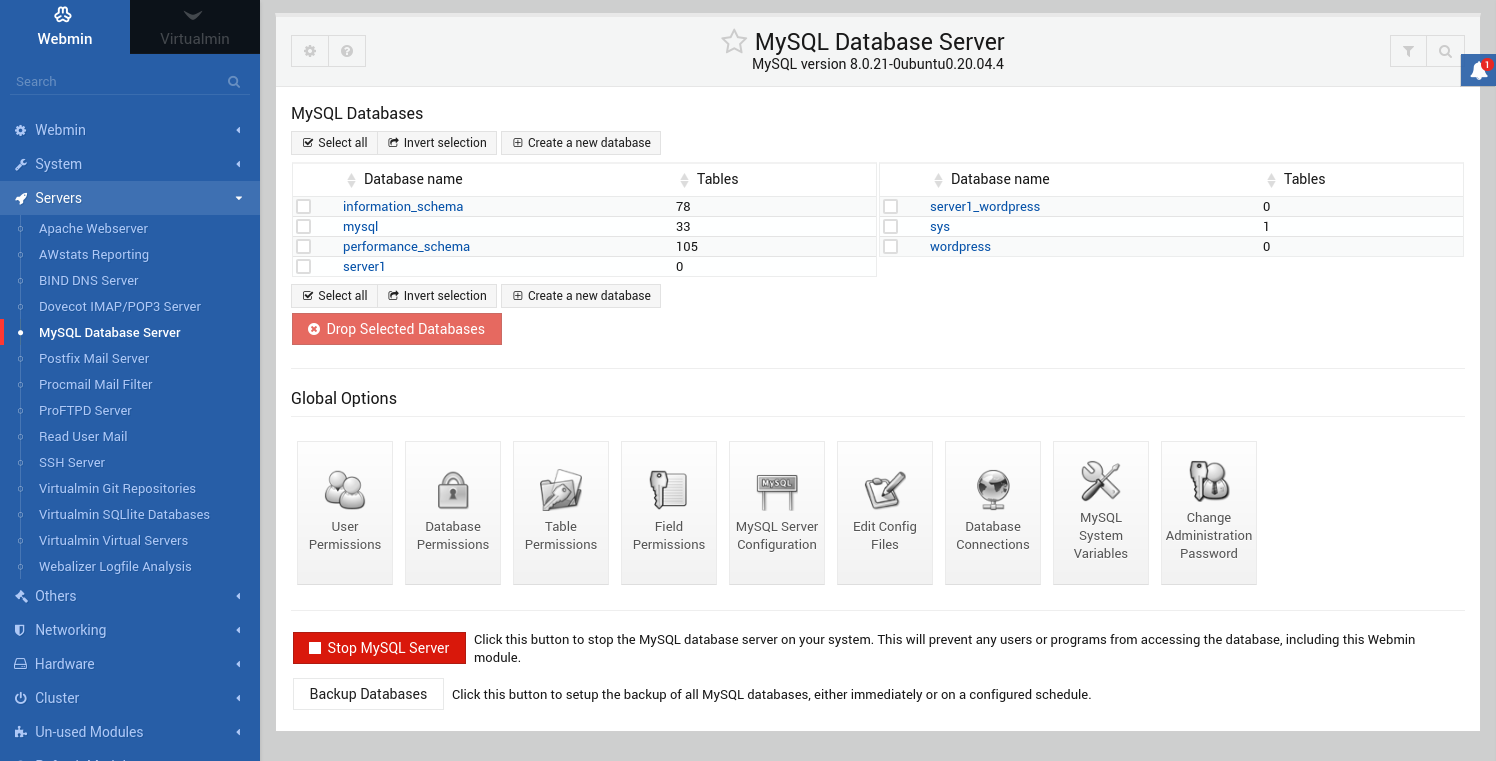
Task: Click top Invert selection button
Action: point(437,143)
